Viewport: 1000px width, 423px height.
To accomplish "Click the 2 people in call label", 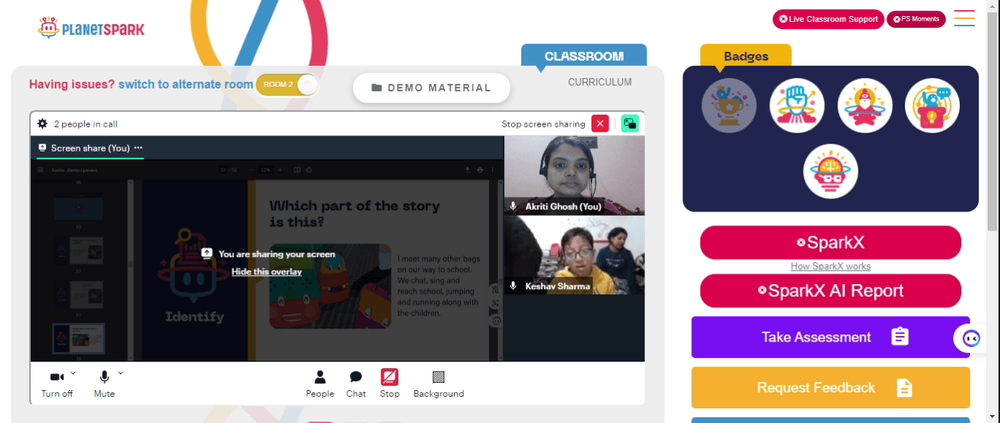I will click(x=85, y=124).
